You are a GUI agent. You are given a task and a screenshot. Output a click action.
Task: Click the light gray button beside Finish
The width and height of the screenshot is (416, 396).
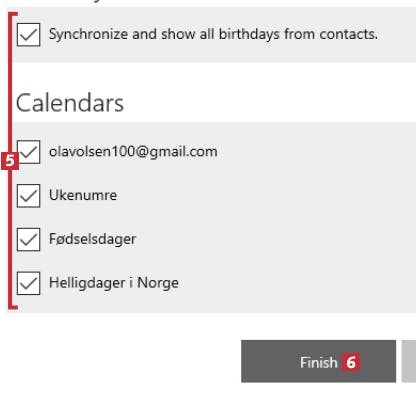pyautogui.click(x=409, y=361)
